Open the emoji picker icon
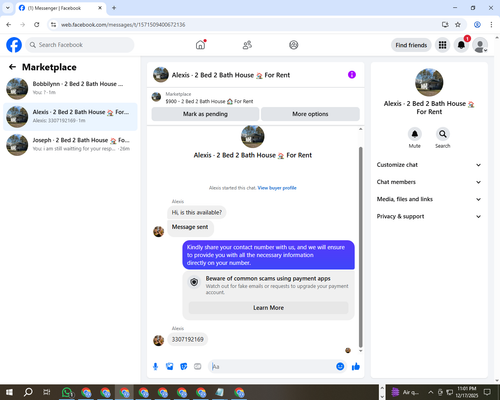The width and height of the screenshot is (500, 400). [340, 366]
